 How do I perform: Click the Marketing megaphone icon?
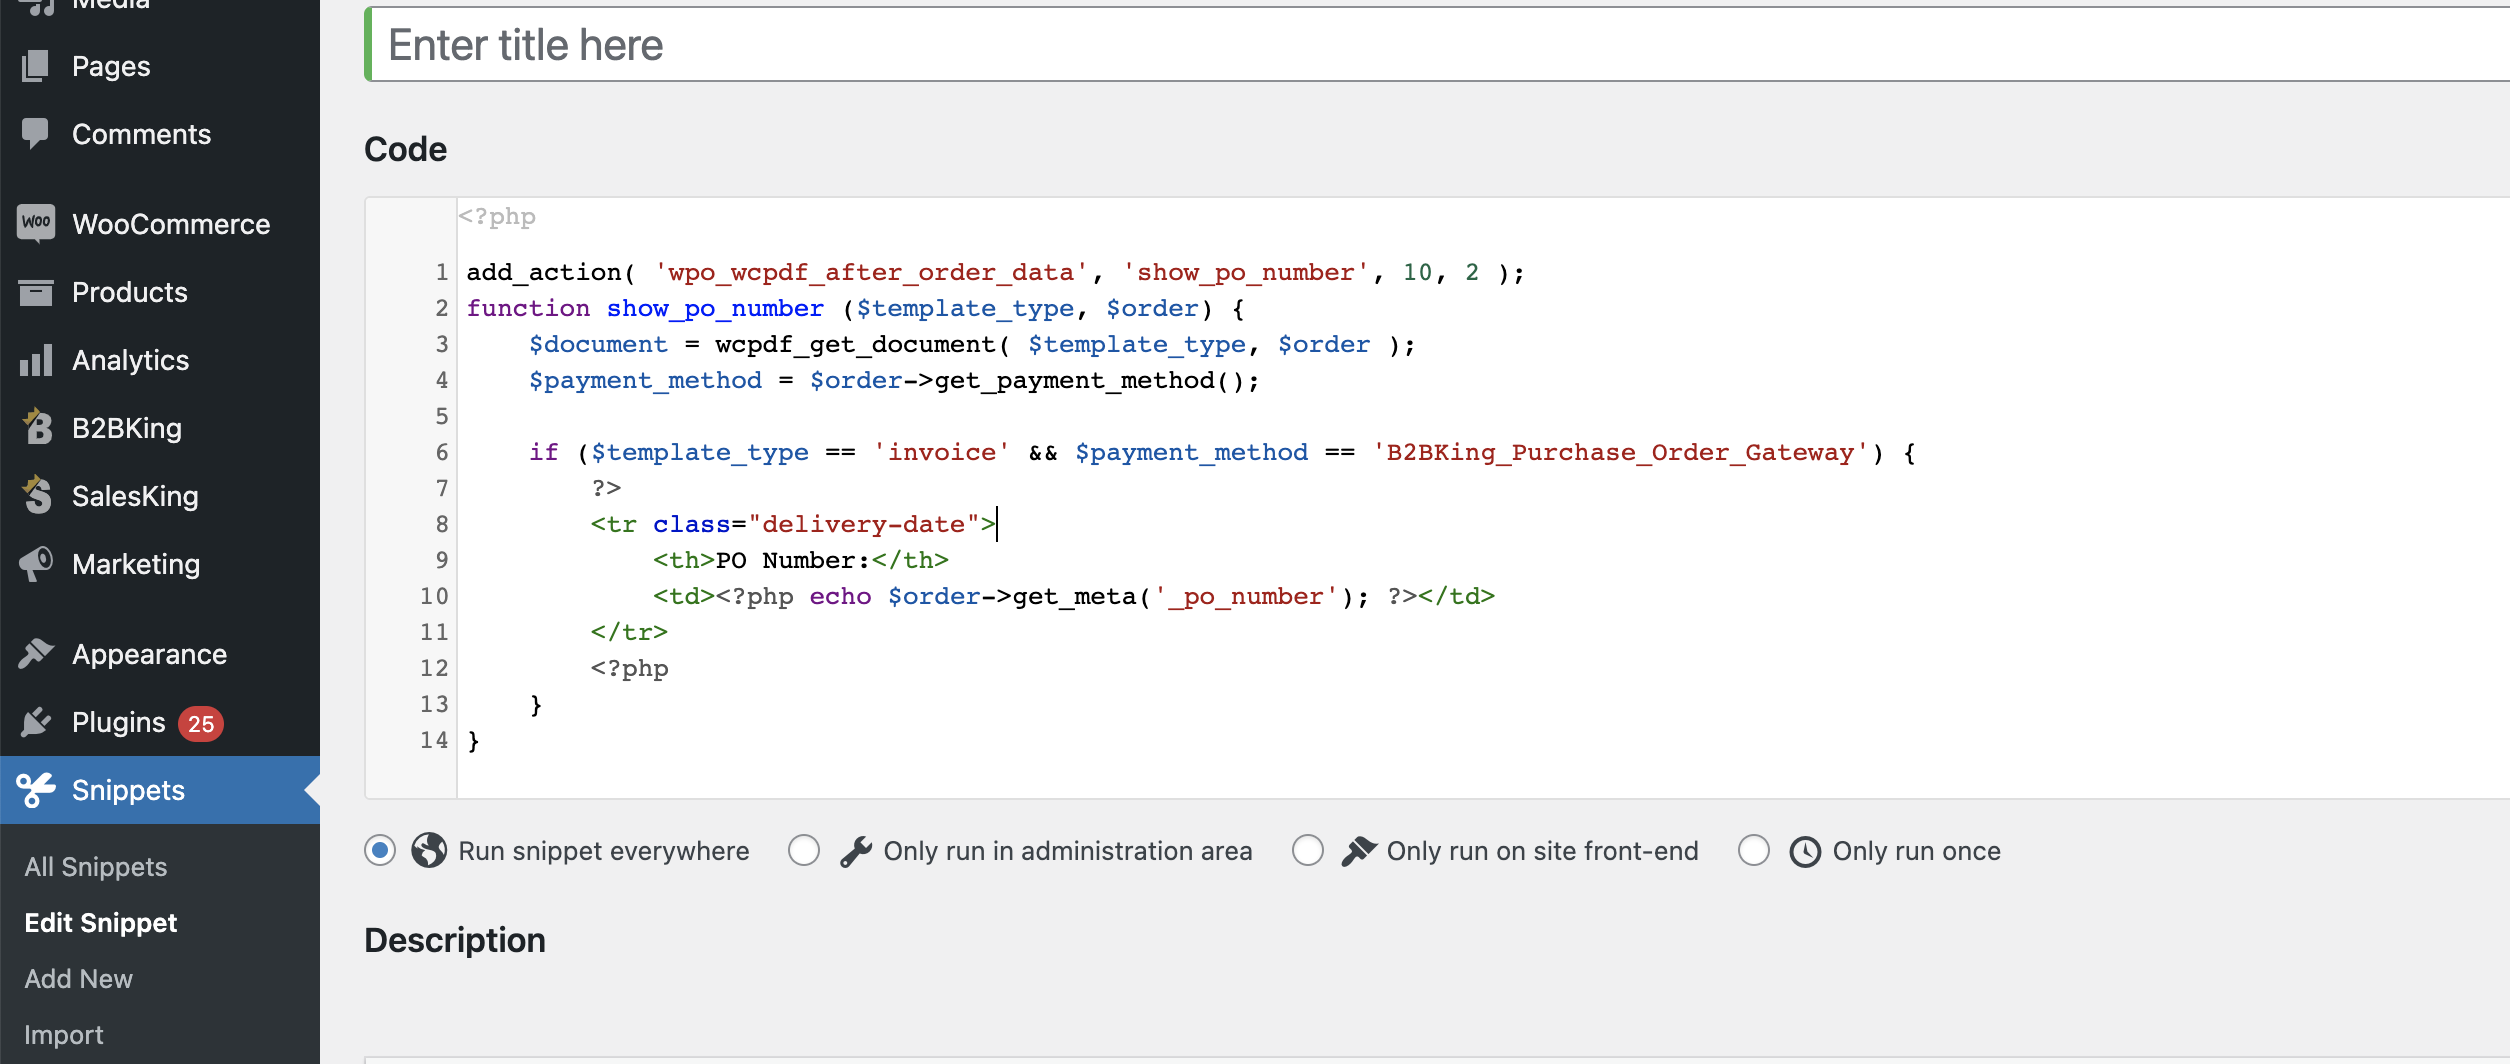[x=36, y=563]
